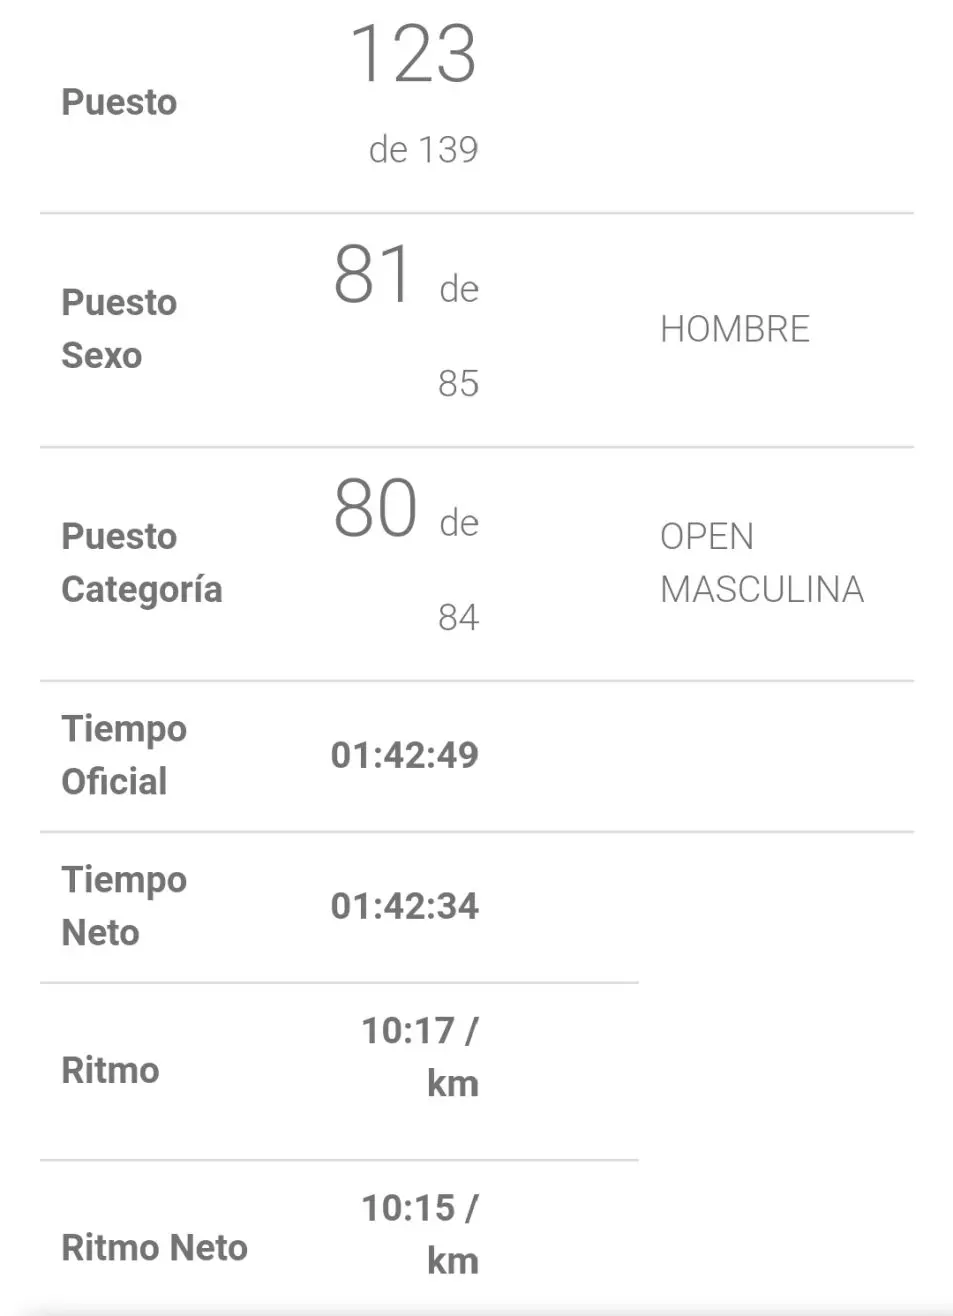Click the Tiempo Neto label
The image size is (953, 1316).
124,906
